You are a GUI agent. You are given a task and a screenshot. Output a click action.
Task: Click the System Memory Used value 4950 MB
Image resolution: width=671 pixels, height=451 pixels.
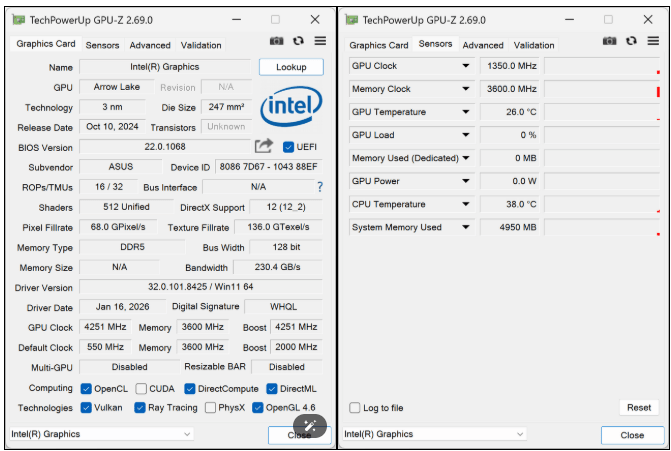coord(511,228)
